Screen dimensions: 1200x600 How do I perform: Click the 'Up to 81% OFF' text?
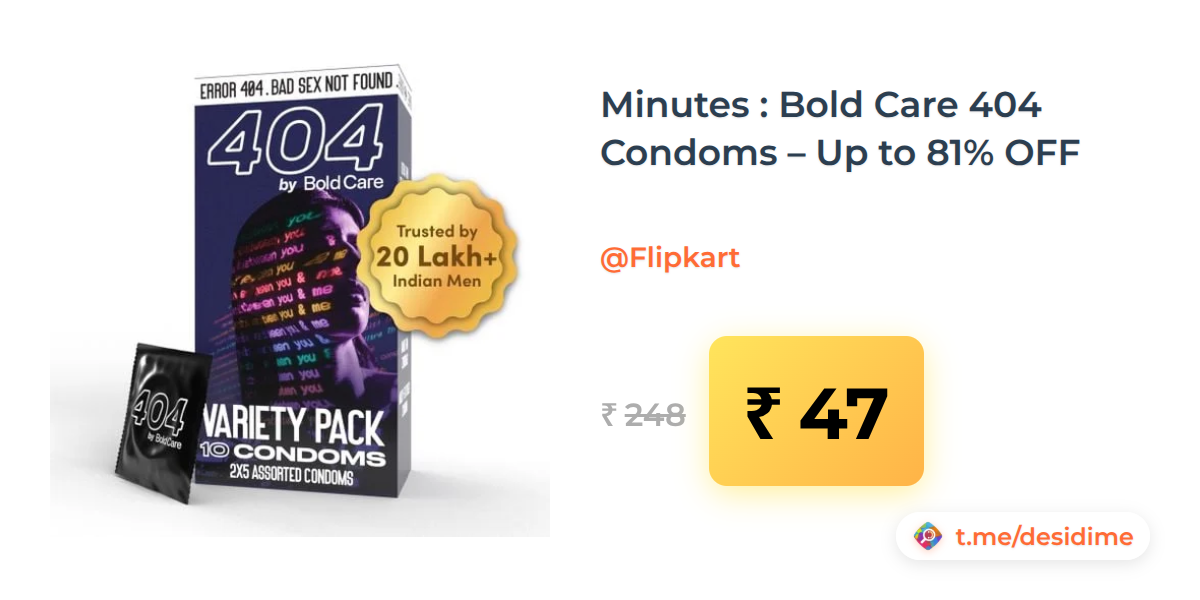point(948,152)
